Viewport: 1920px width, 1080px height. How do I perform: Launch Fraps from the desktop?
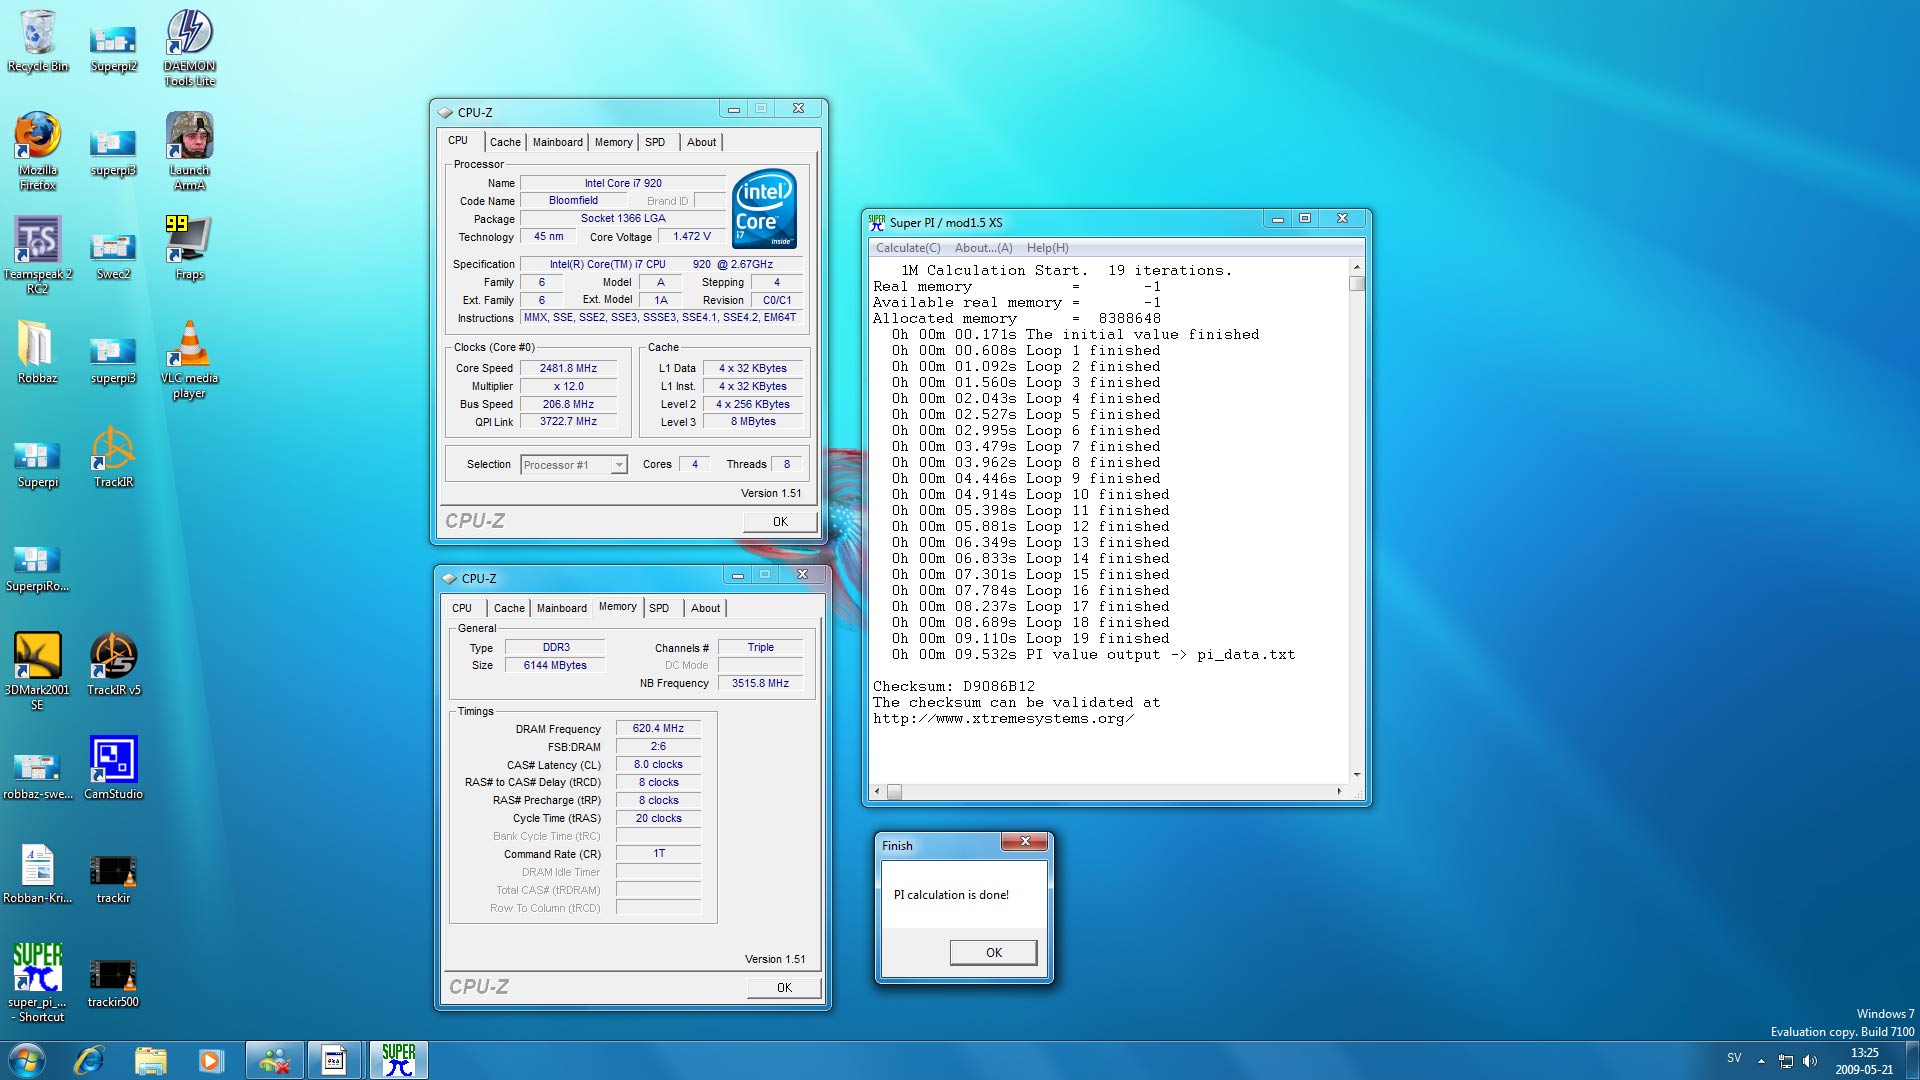[x=189, y=247]
